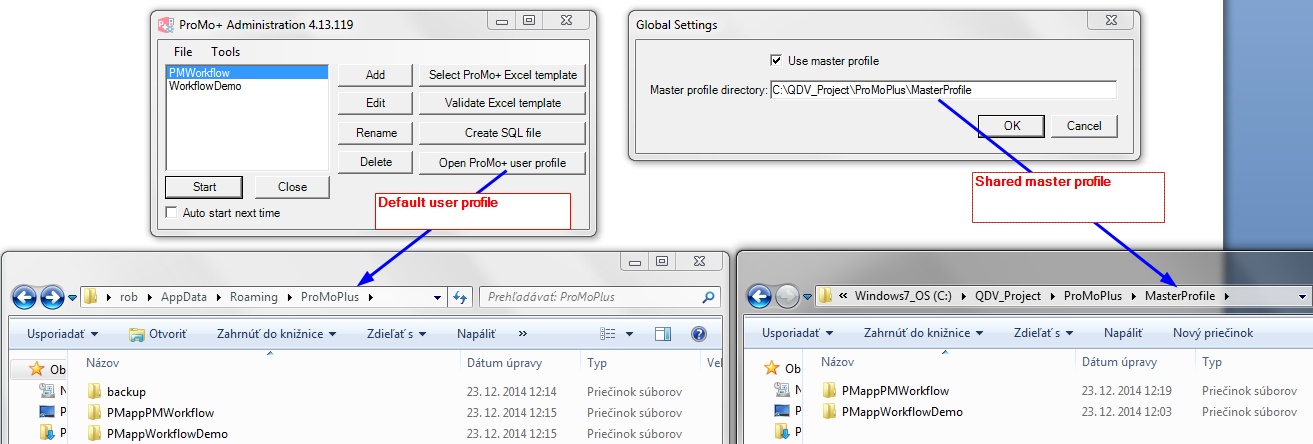Toggle Auto start next time checkbox
This screenshot has width=1313, height=444.
tap(172, 212)
